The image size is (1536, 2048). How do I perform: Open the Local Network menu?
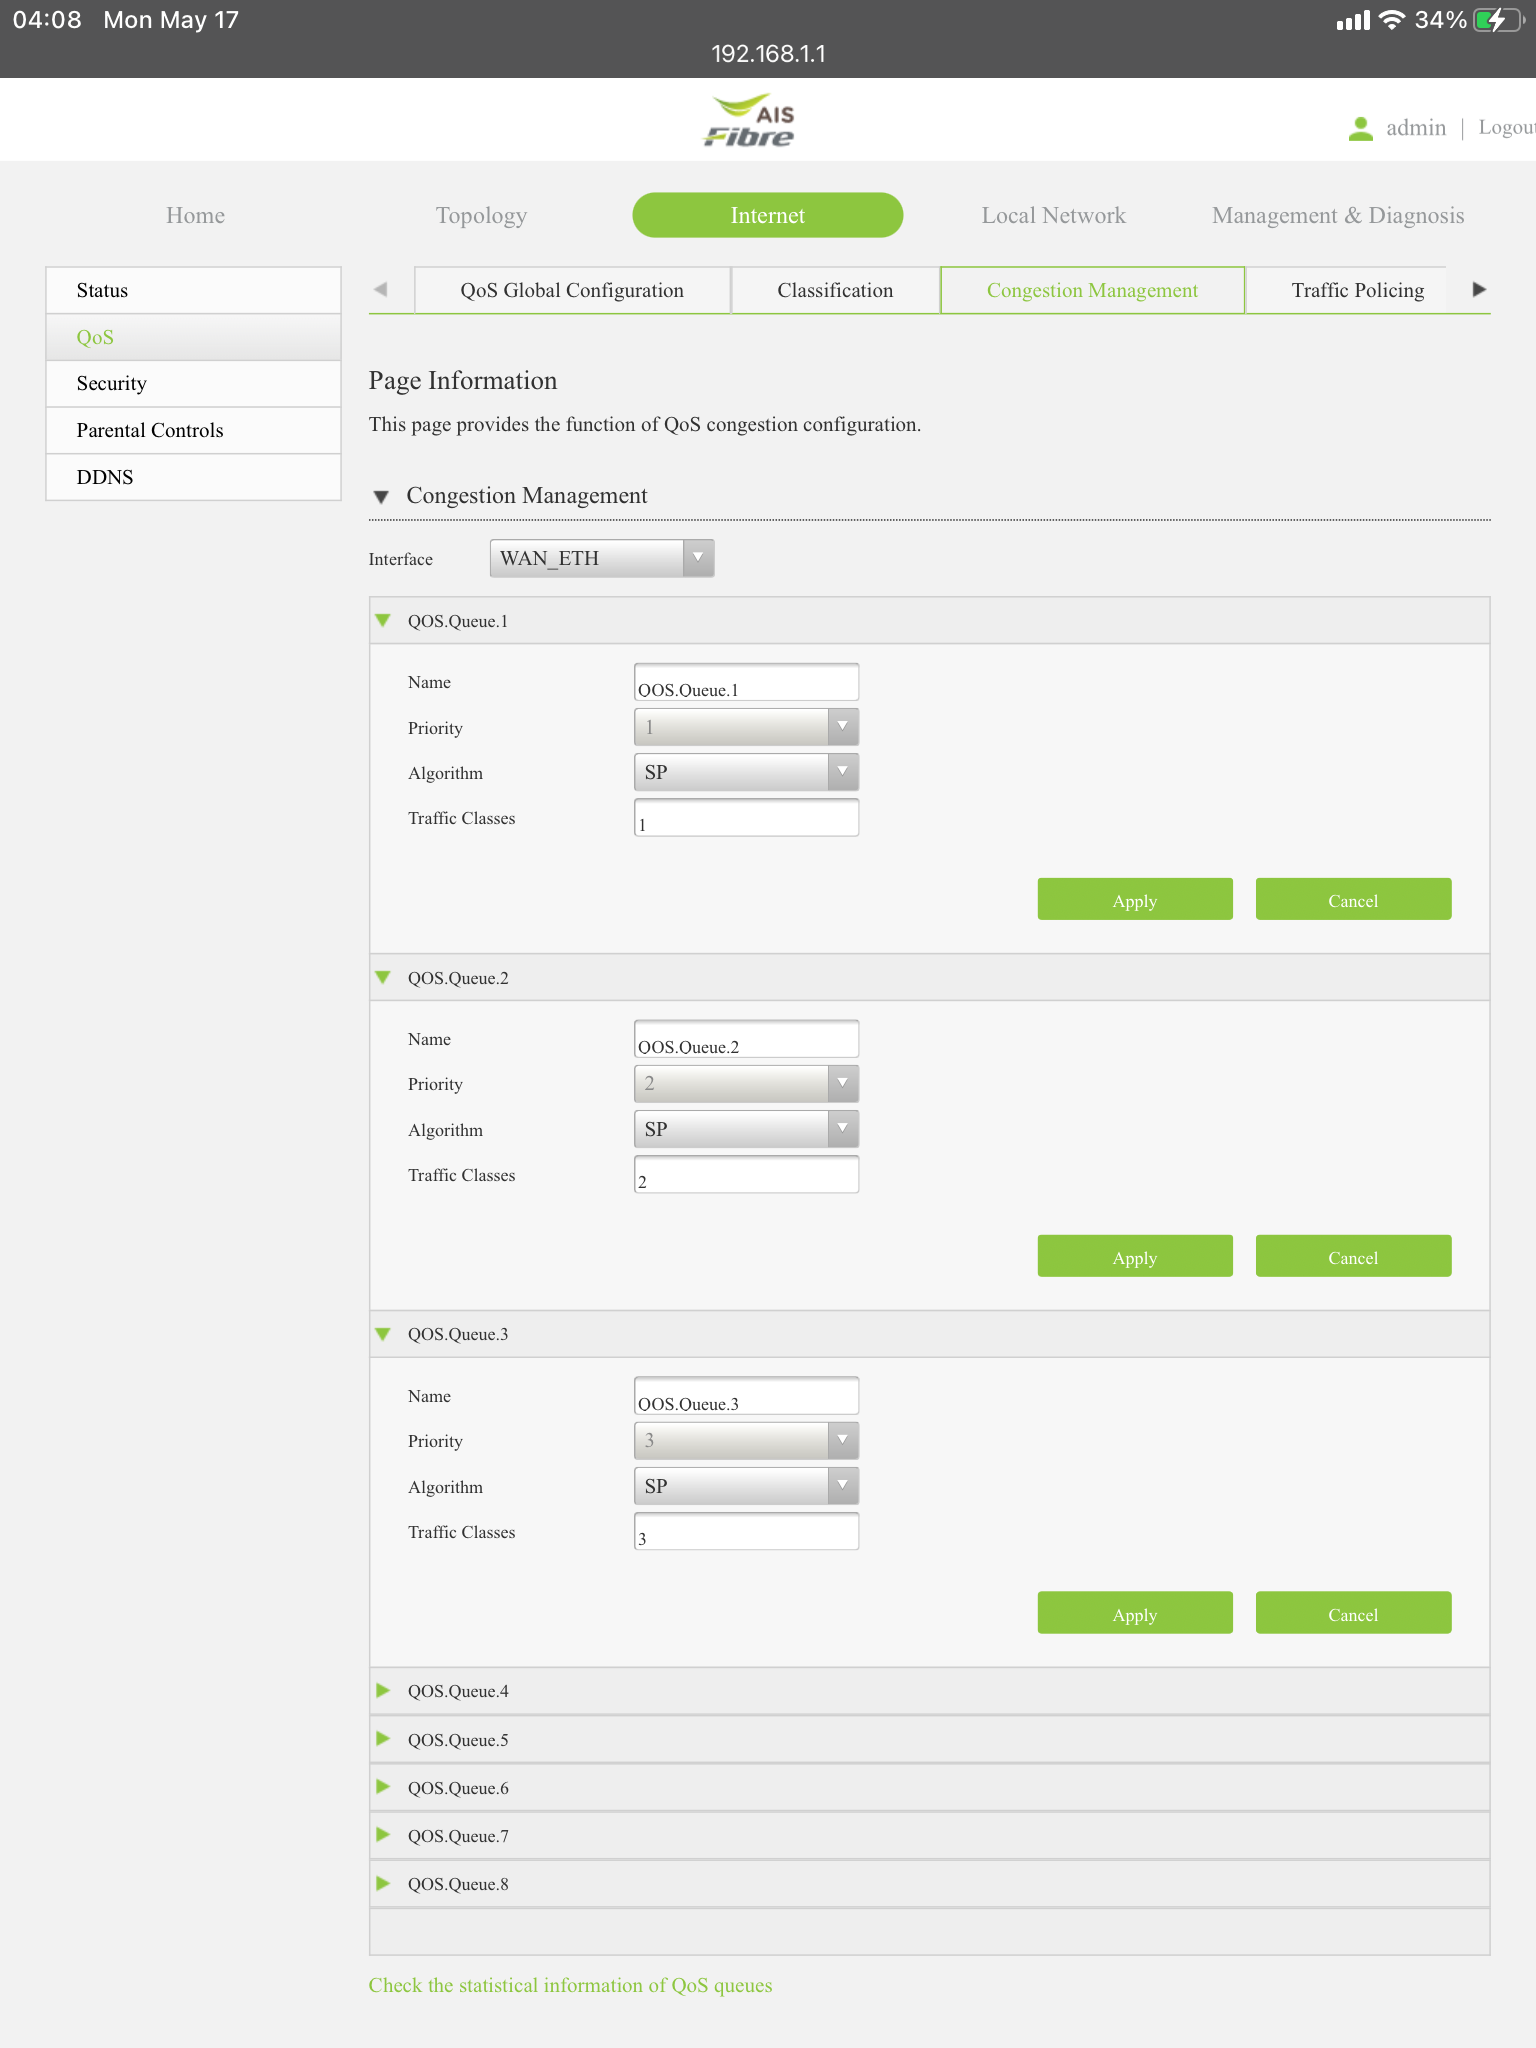tap(1053, 215)
